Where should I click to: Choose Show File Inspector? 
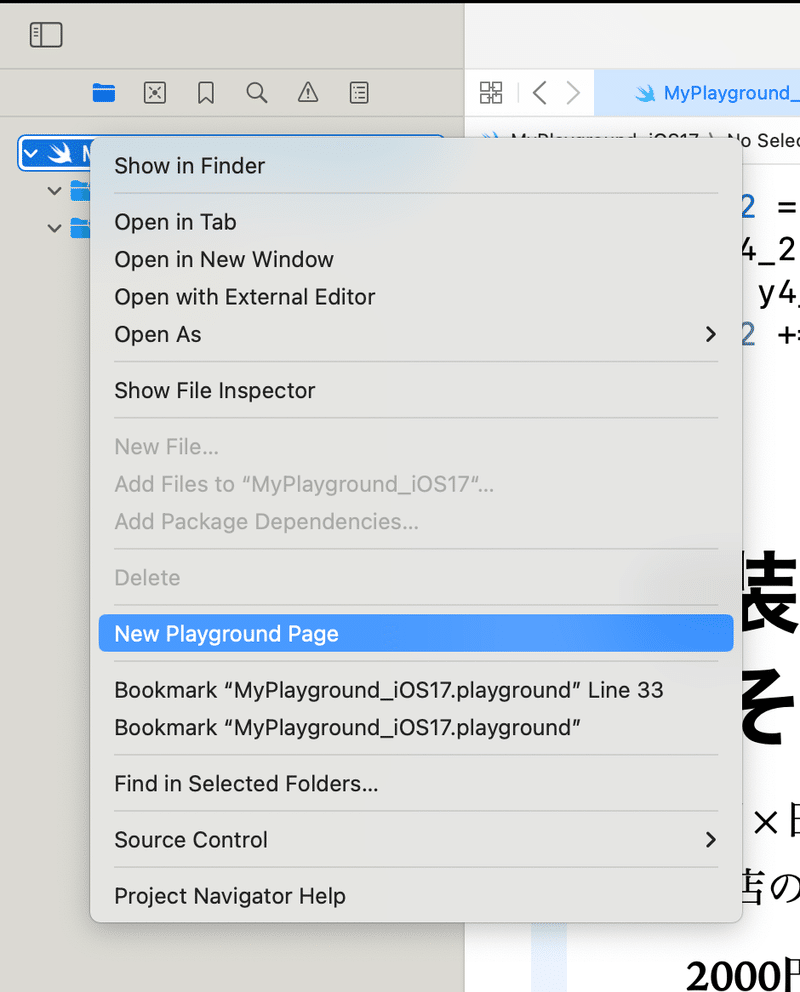[416, 390]
